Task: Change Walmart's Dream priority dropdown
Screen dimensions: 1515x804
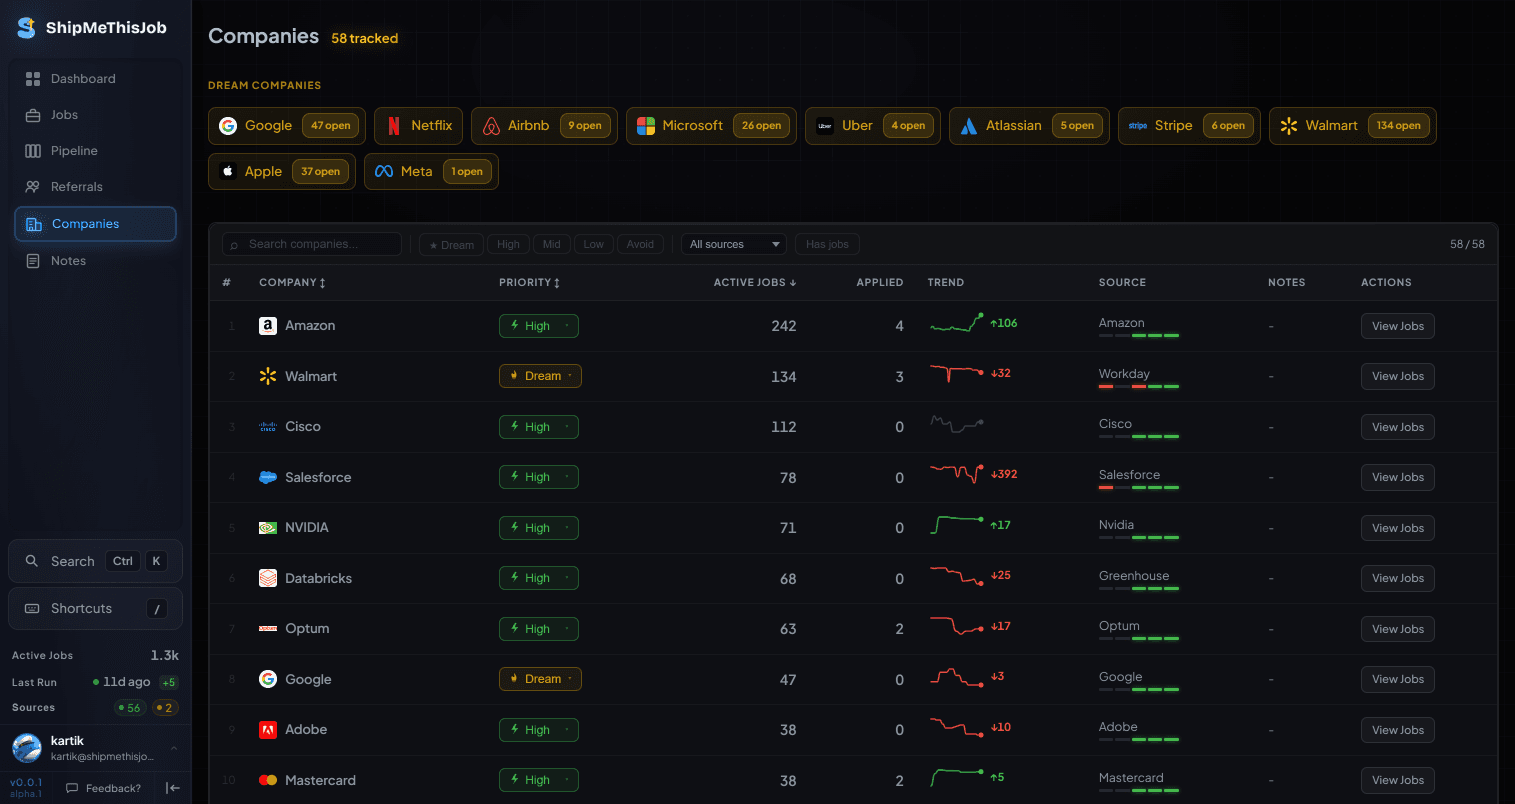Action: [x=540, y=376]
